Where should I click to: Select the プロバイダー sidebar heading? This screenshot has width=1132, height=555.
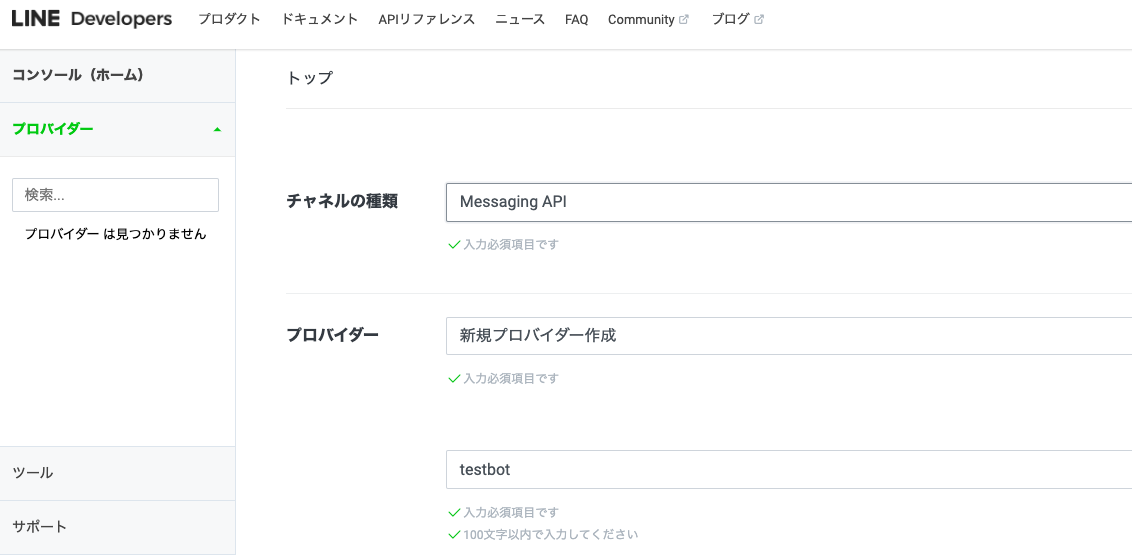[x=53, y=129]
